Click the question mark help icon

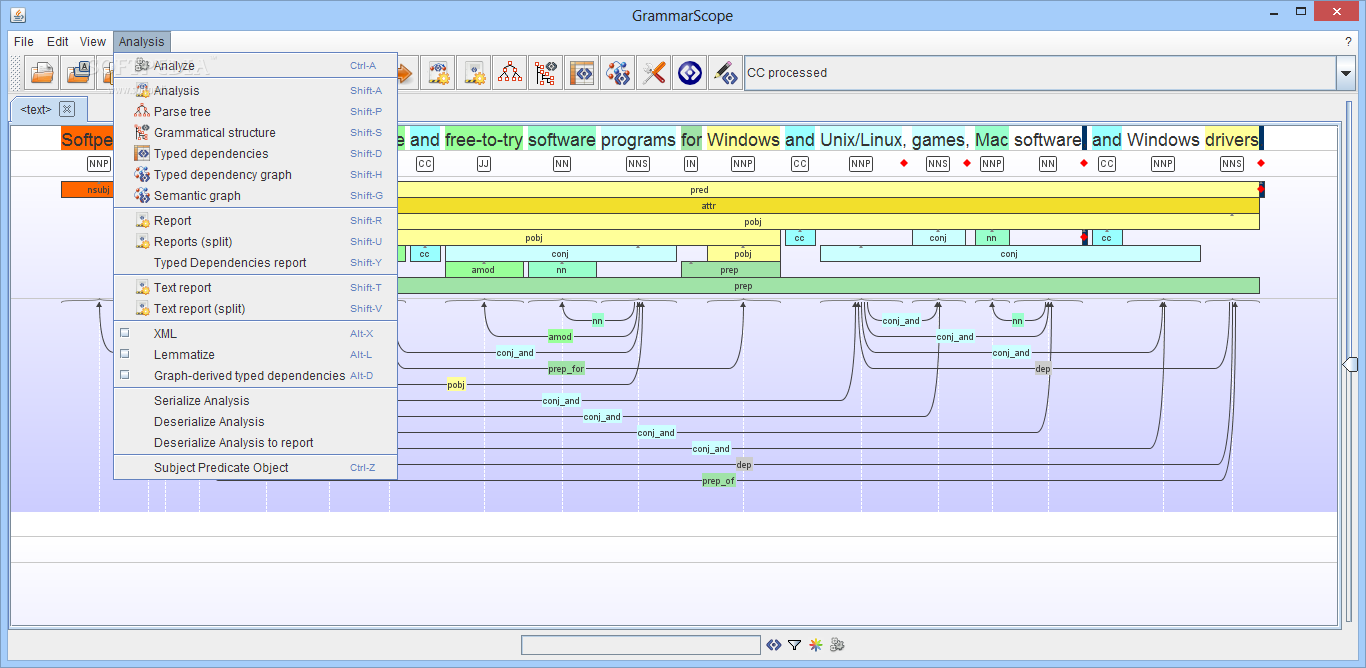tap(1348, 42)
